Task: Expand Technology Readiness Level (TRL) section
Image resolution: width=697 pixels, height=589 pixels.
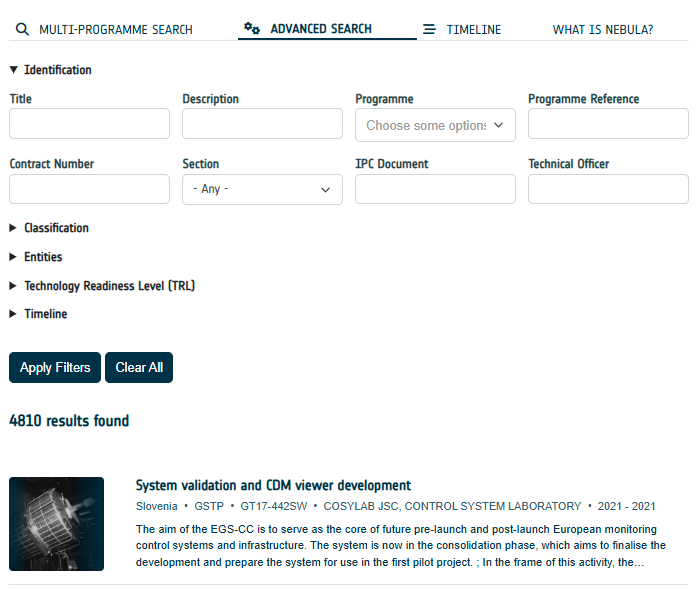Action: (x=109, y=286)
